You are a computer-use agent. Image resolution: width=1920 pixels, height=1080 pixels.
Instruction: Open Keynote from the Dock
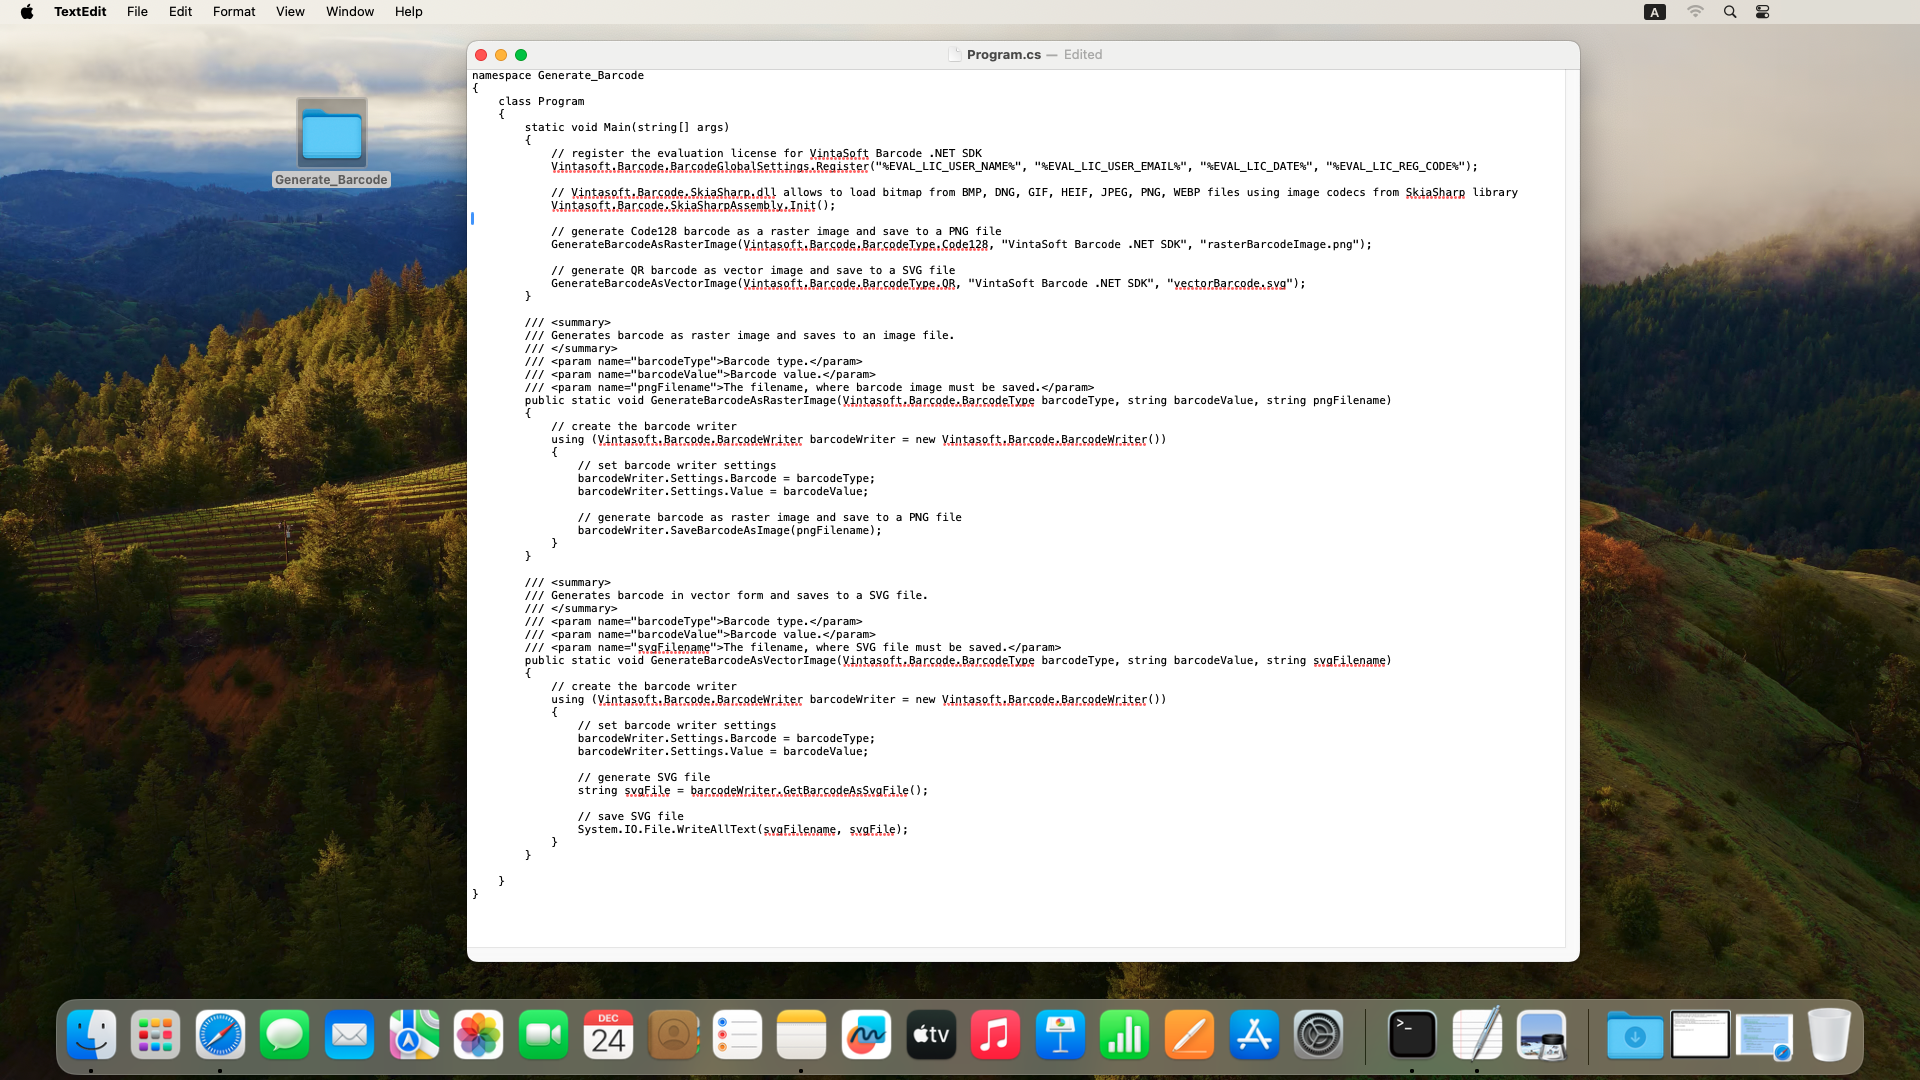1060,1035
